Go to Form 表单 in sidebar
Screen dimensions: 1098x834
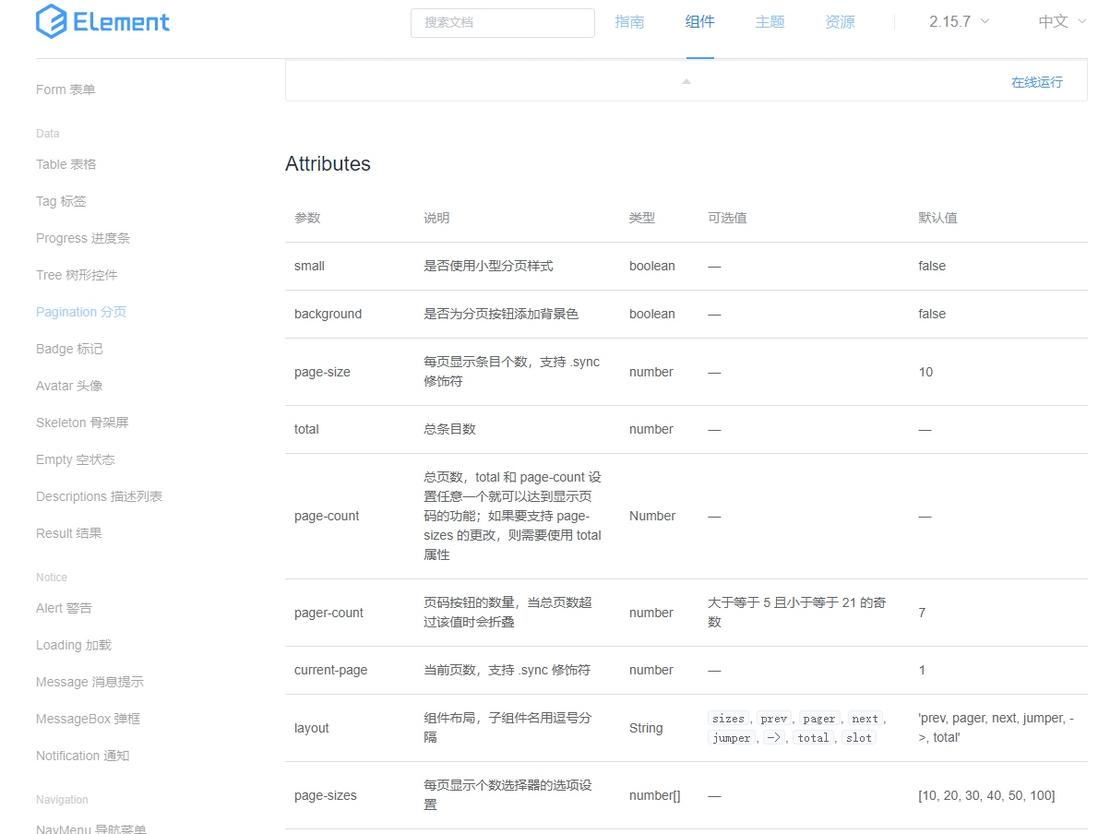click(x=65, y=90)
